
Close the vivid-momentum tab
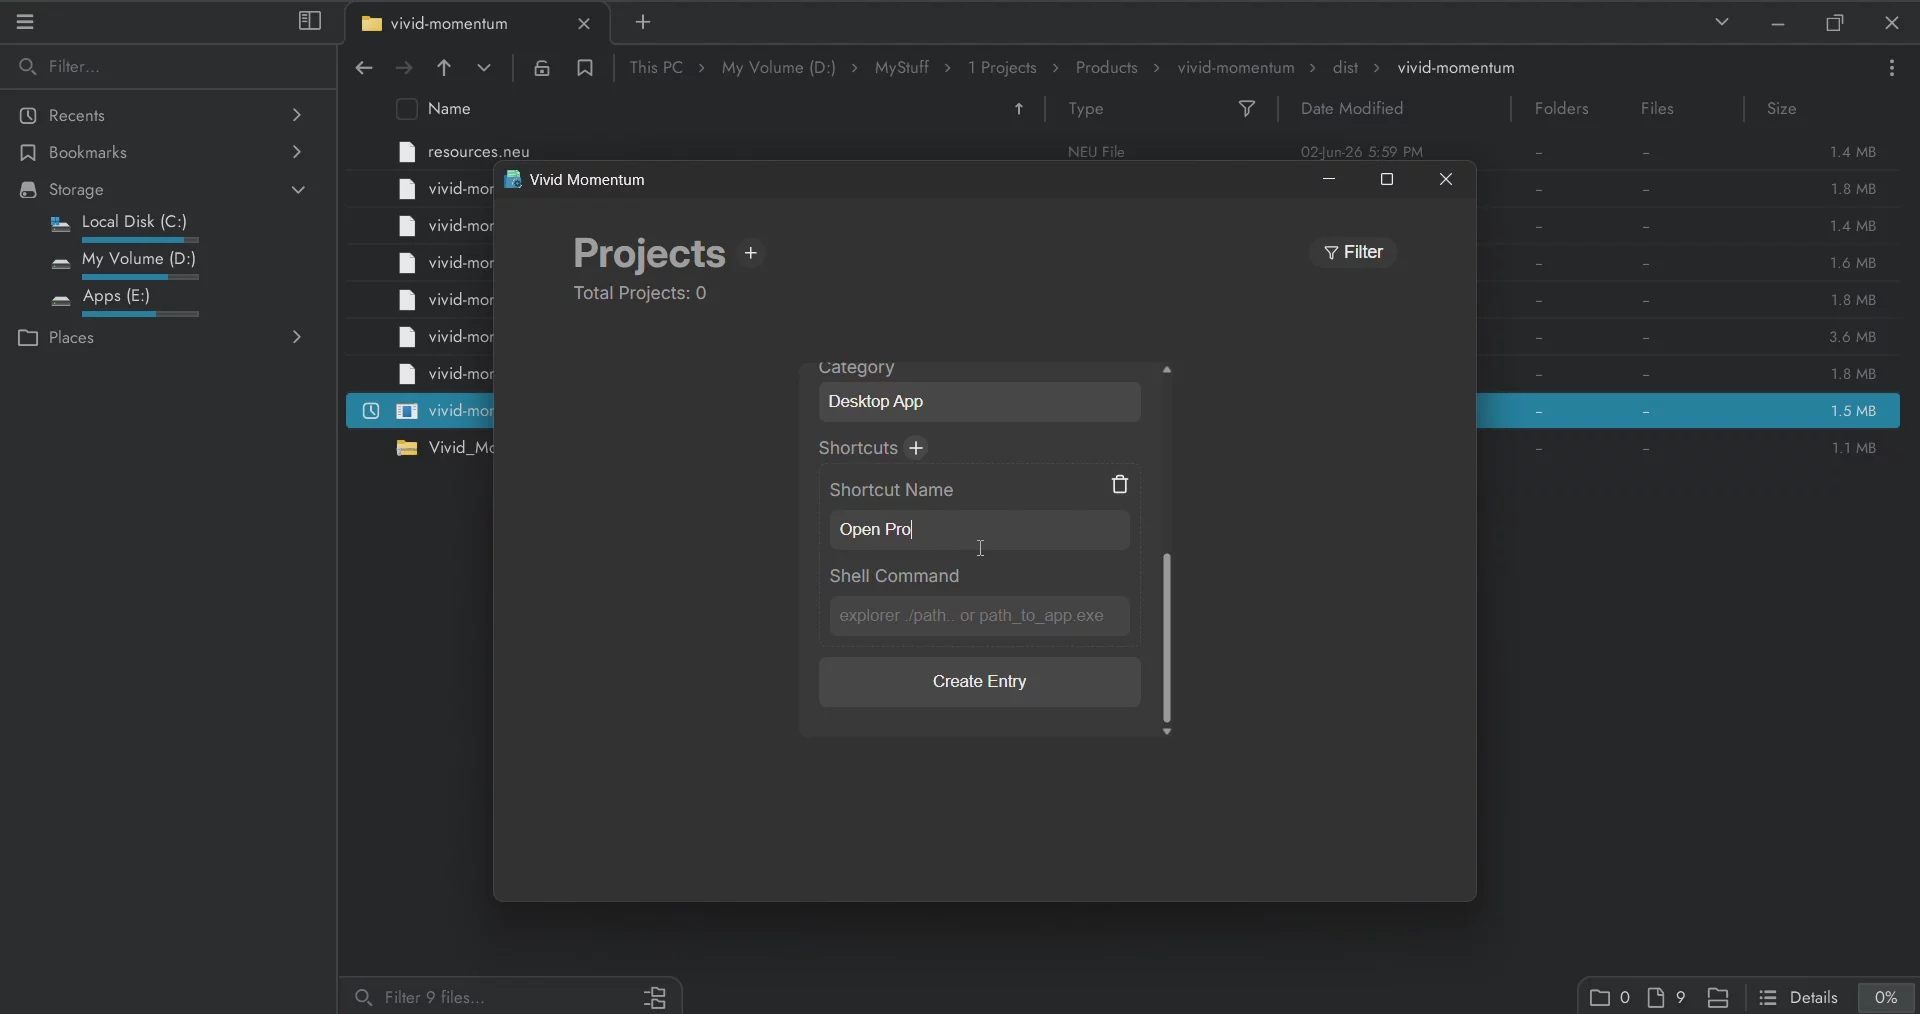[585, 24]
